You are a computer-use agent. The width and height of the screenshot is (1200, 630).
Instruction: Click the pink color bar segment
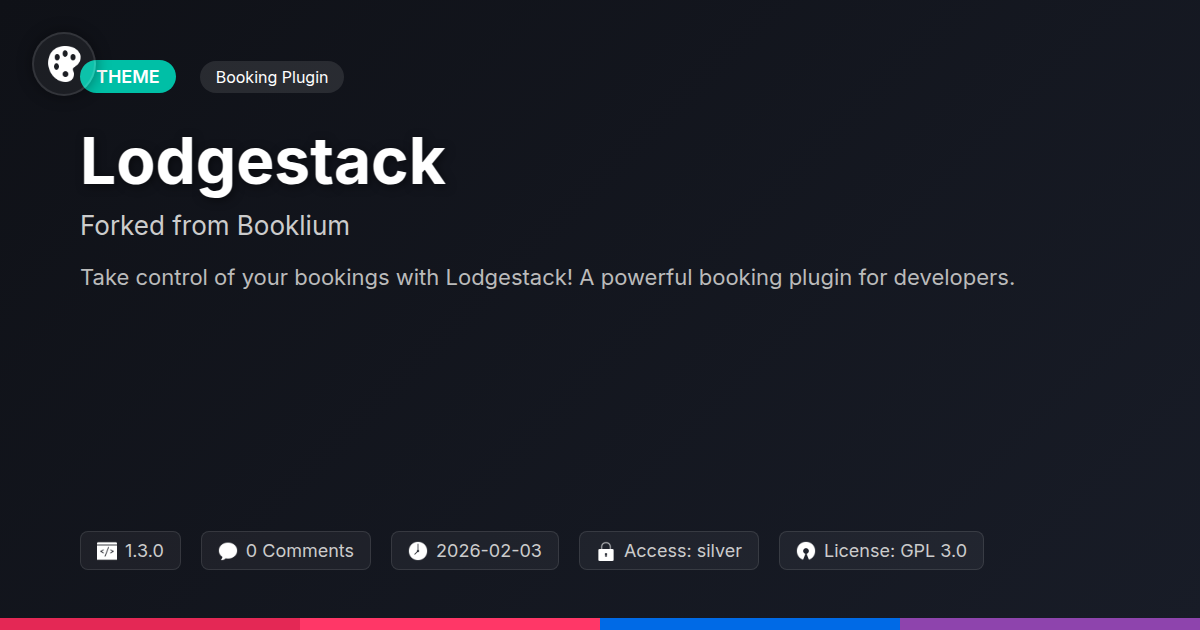click(450, 624)
